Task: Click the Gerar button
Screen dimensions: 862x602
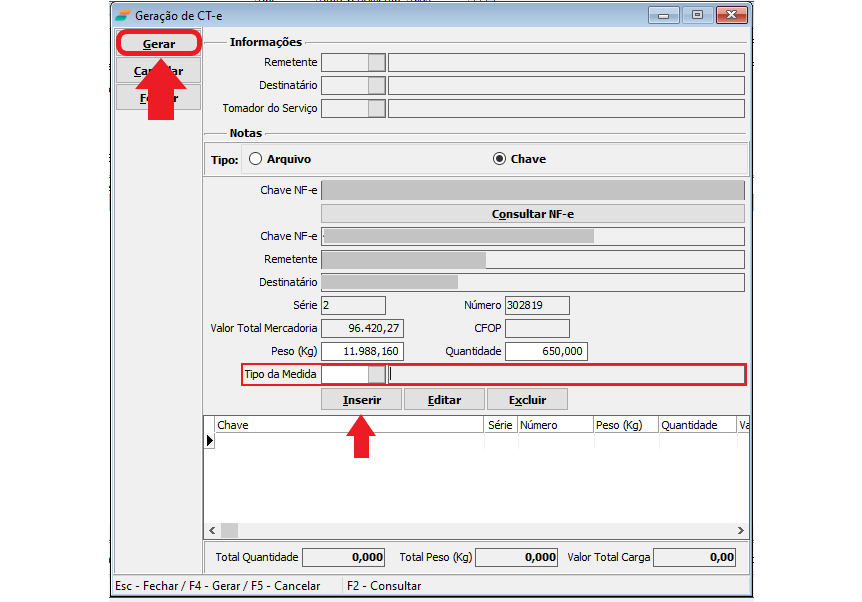Action: point(159,44)
